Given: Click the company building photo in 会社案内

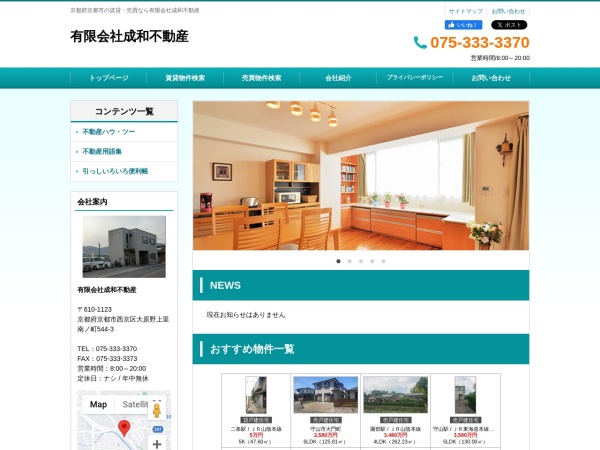Looking at the screenshot, I should [x=124, y=247].
